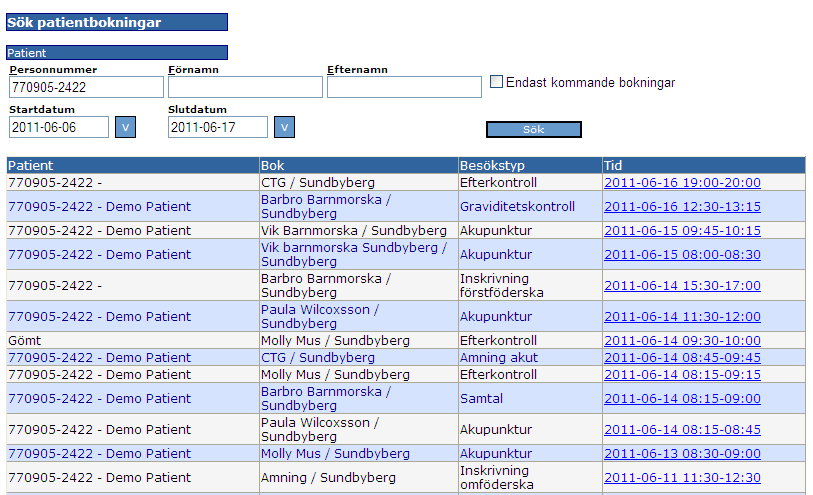Viewport: 813px width, 495px height.
Task: Open booking 2011-06-14 08:15-09:15
Action: click(x=682, y=375)
